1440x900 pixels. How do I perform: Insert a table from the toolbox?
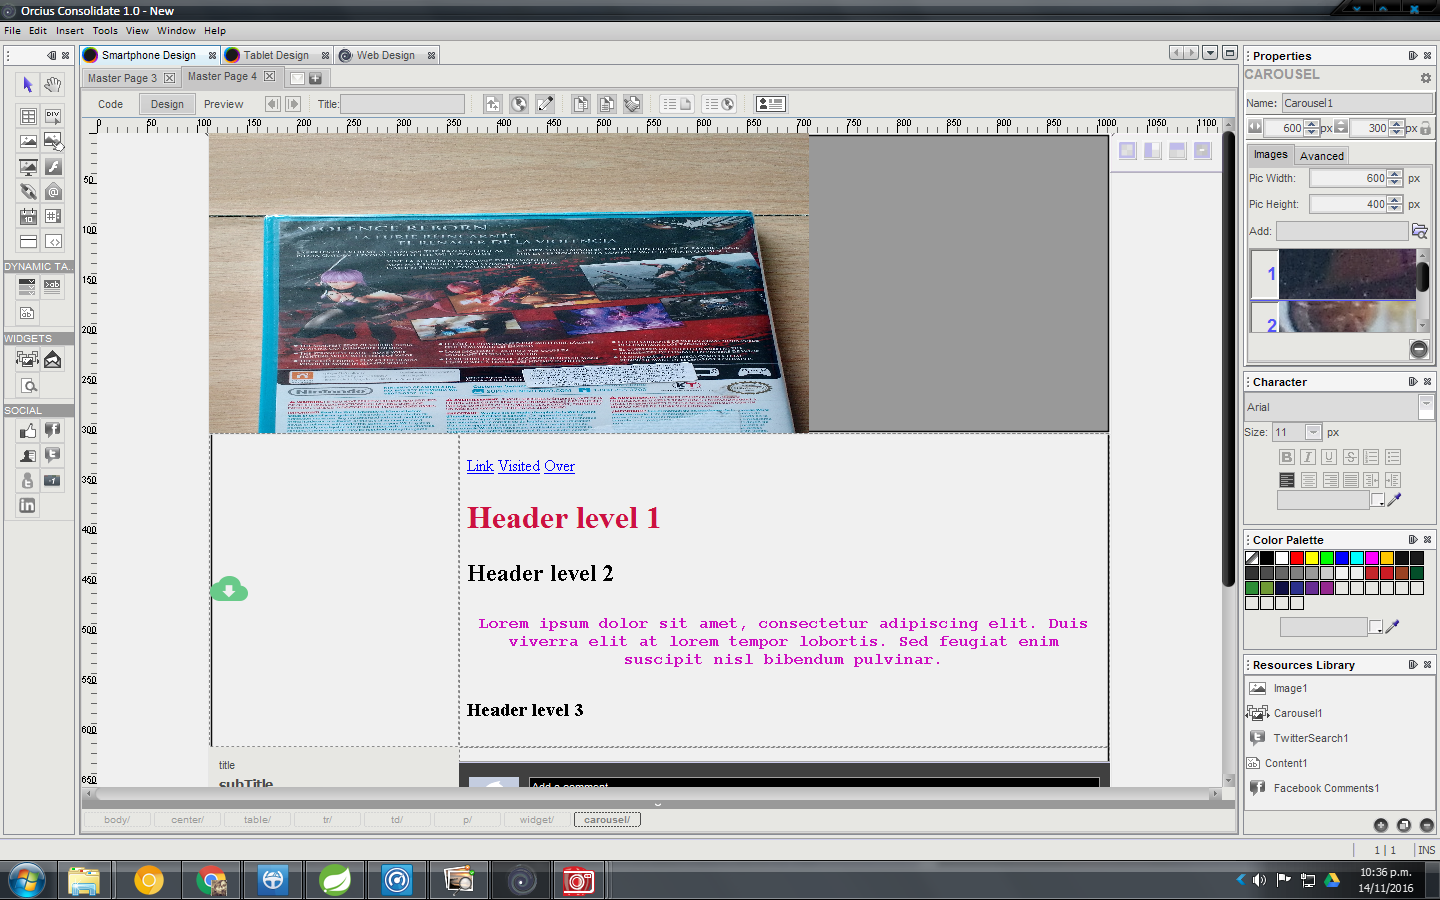tap(28, 116)
